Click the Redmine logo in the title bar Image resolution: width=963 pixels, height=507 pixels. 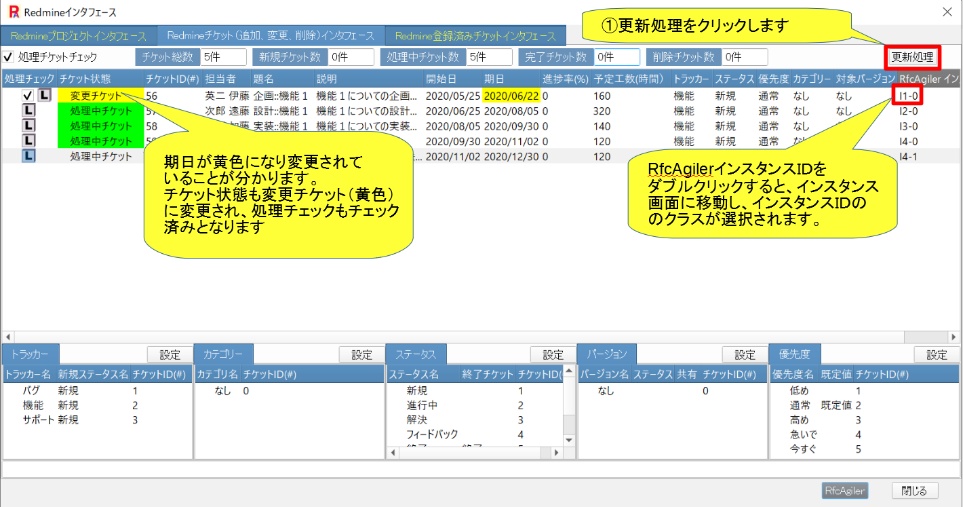coord(14,12)
